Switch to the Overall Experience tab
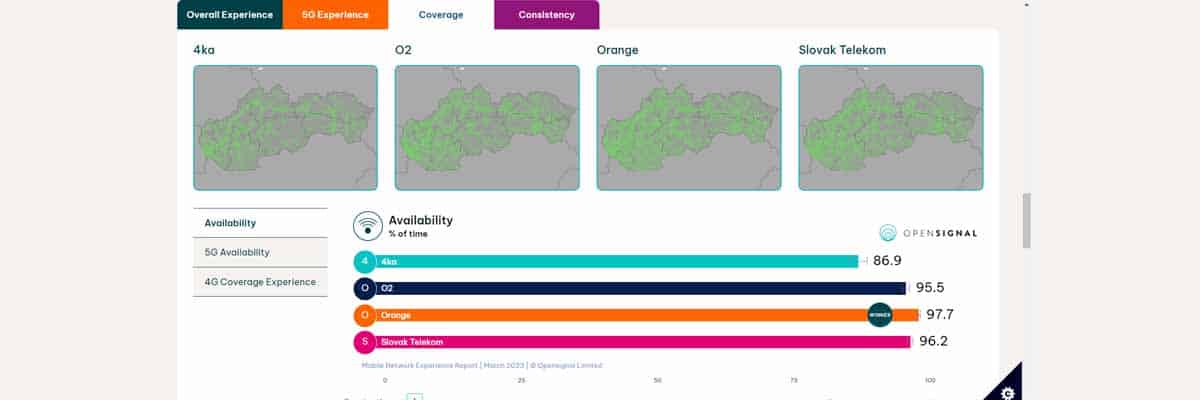The width and height of the screenshot is (1200, 400). coord(230,15)
